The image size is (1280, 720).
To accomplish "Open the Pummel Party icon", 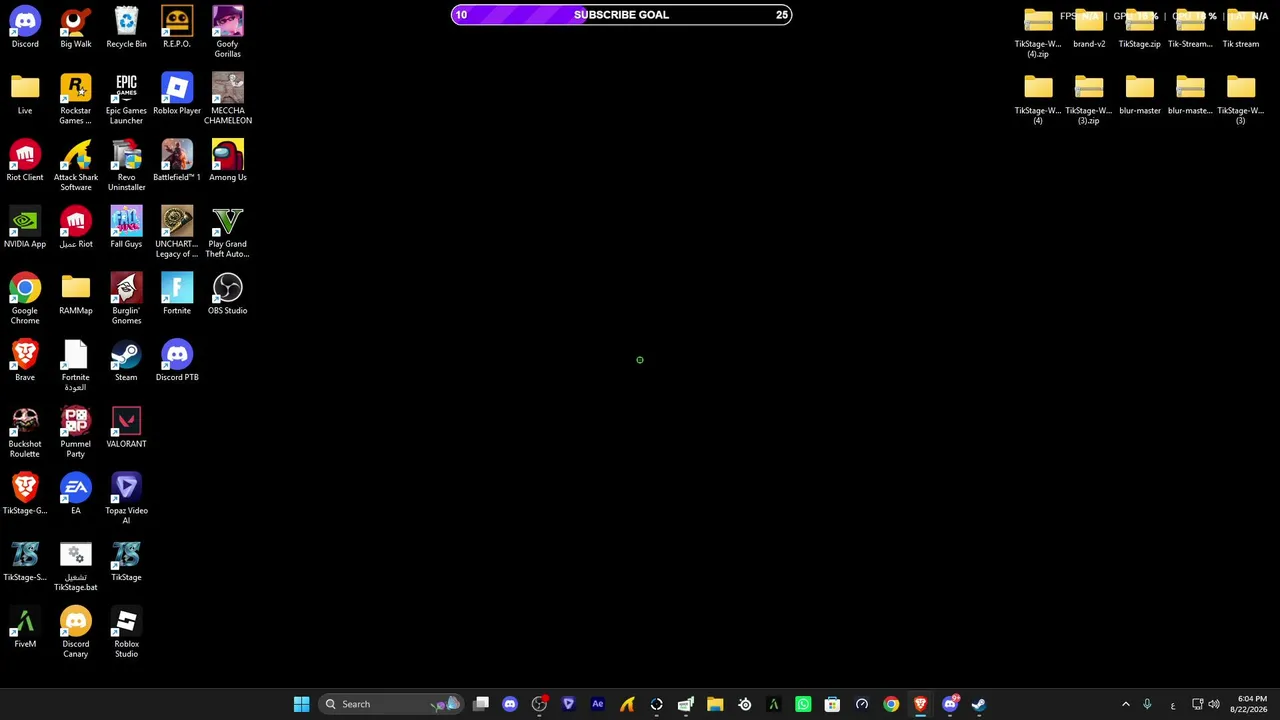I will pos(76,432).
